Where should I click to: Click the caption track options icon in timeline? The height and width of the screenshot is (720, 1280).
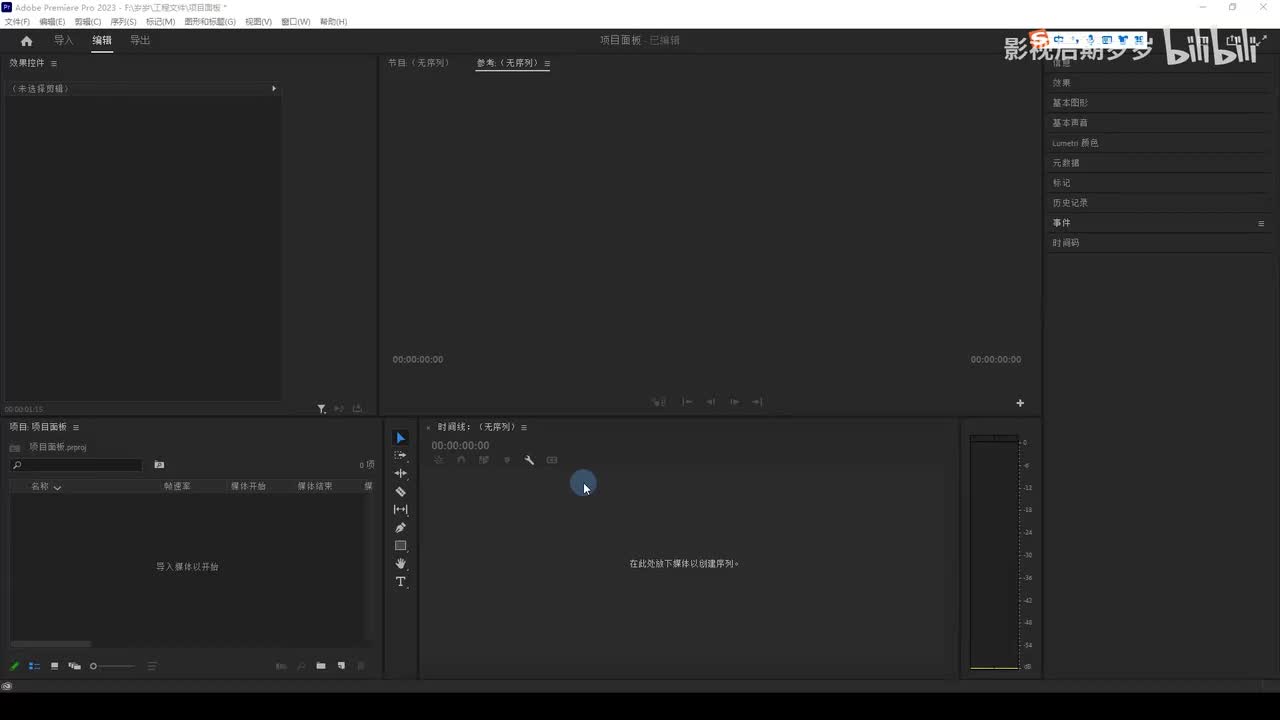tap(552, 460)
